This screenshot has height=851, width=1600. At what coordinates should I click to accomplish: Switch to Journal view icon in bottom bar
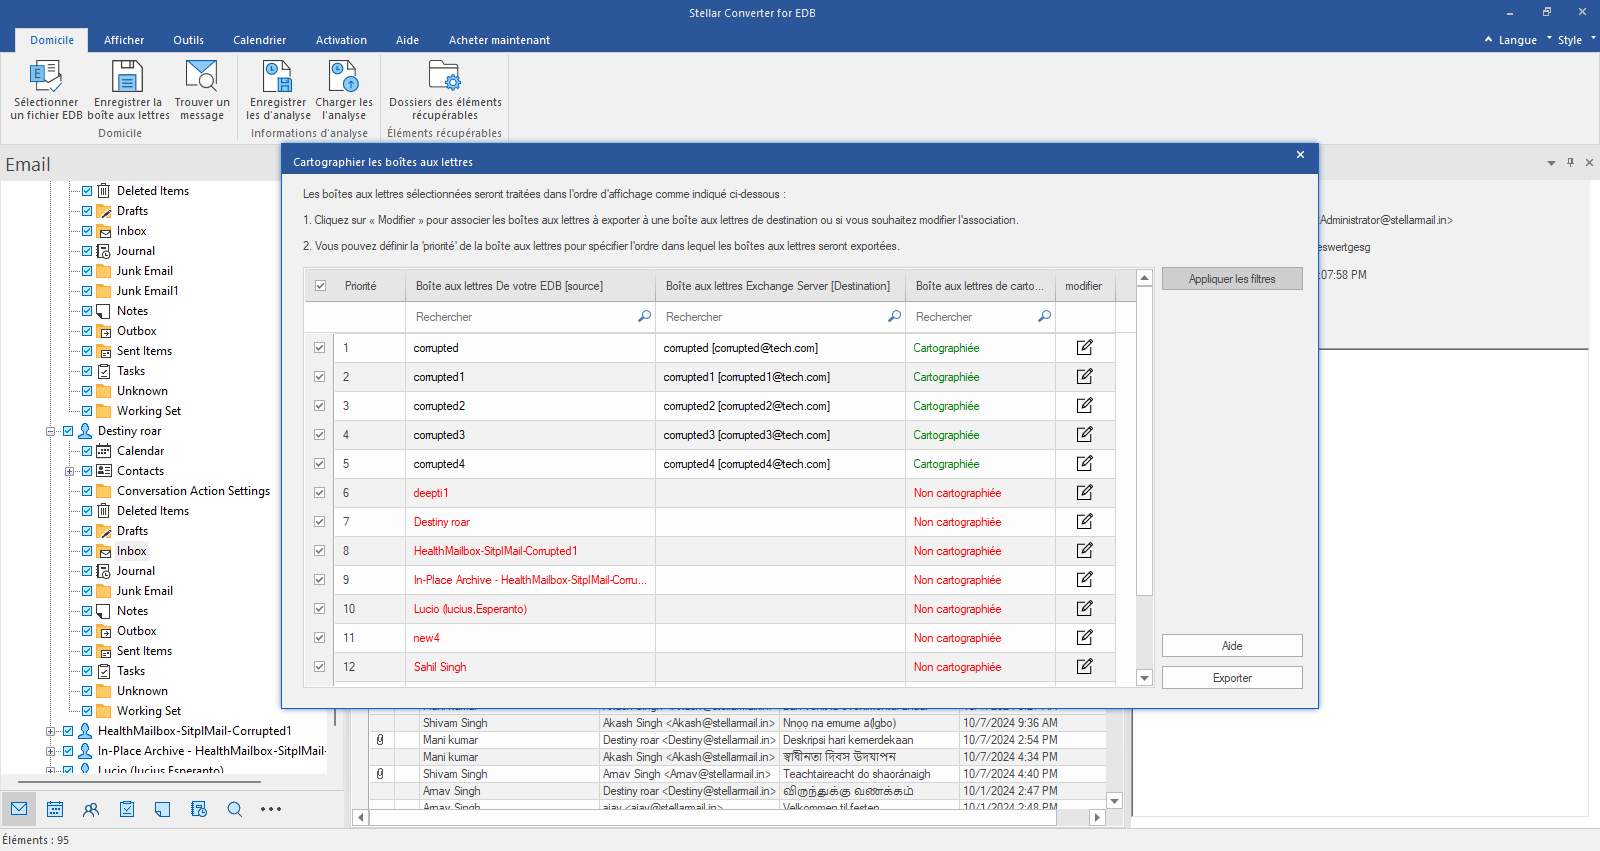(199, 809)
